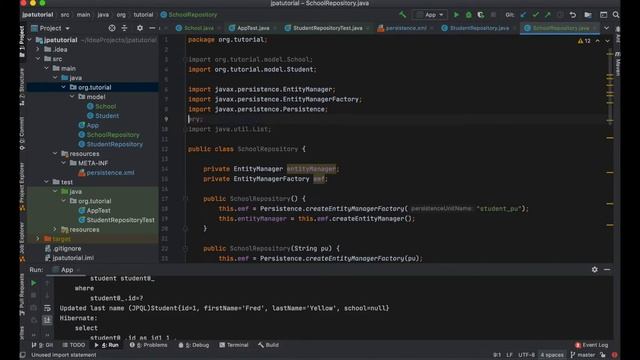
Task: Run App with the green toolbar play icon
Action: 456,15
